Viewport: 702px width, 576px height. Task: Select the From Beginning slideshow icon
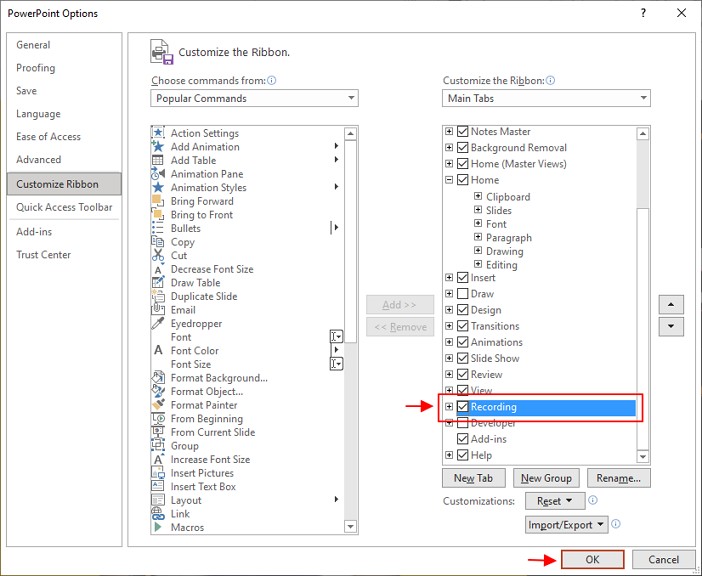tap(158, 418)
